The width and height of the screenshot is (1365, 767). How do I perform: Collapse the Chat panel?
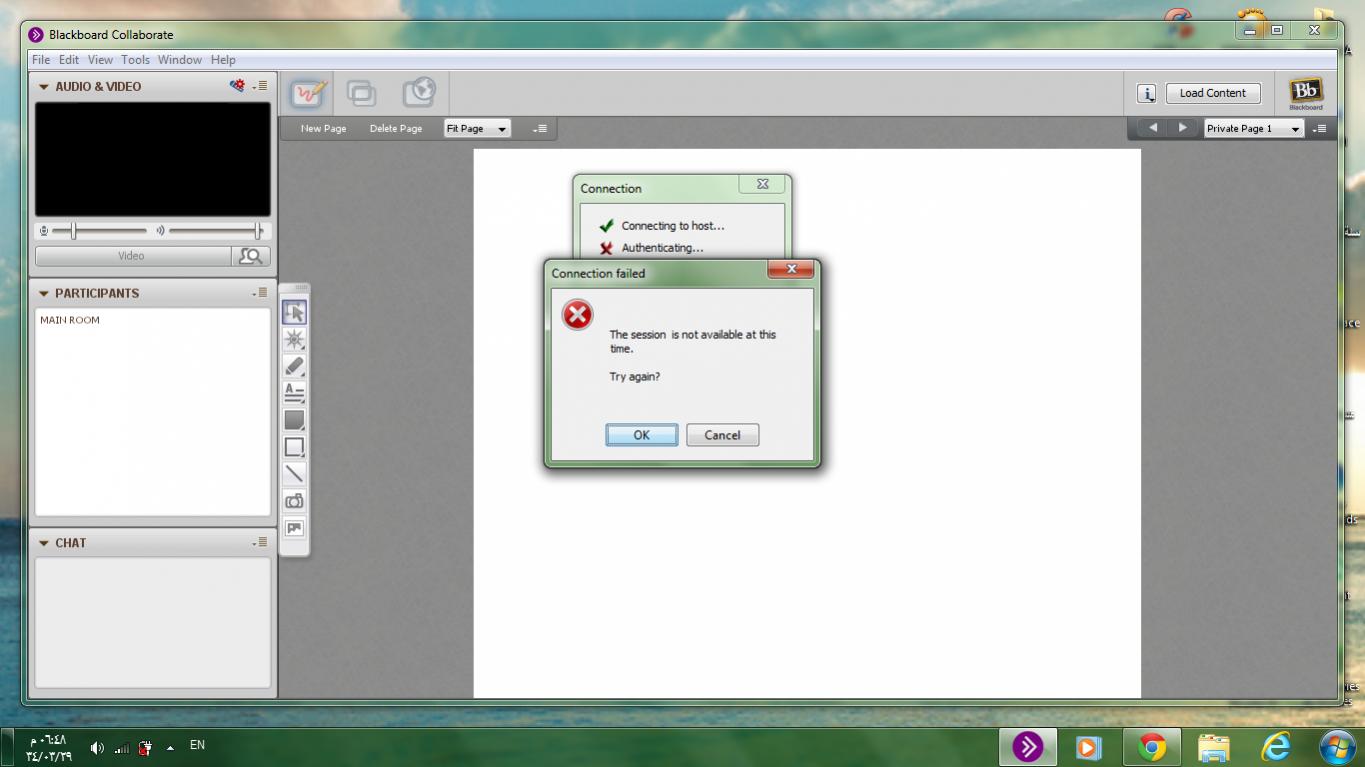(44, 543)
